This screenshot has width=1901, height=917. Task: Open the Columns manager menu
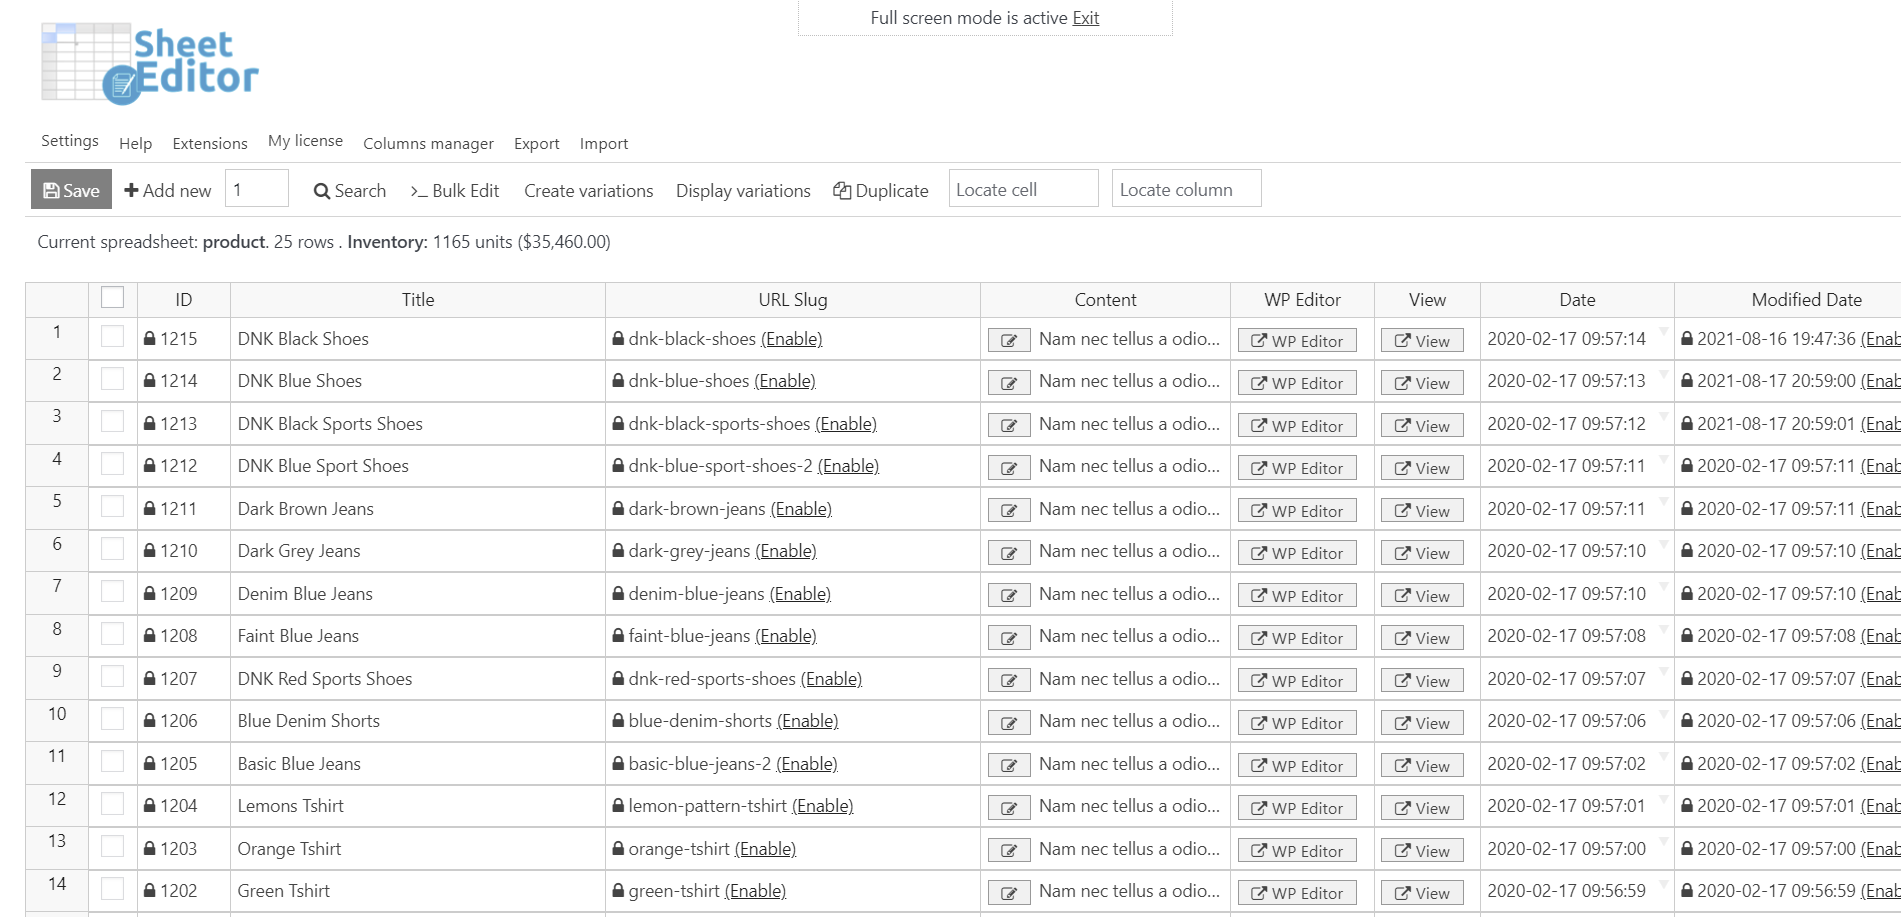[428, 143]
